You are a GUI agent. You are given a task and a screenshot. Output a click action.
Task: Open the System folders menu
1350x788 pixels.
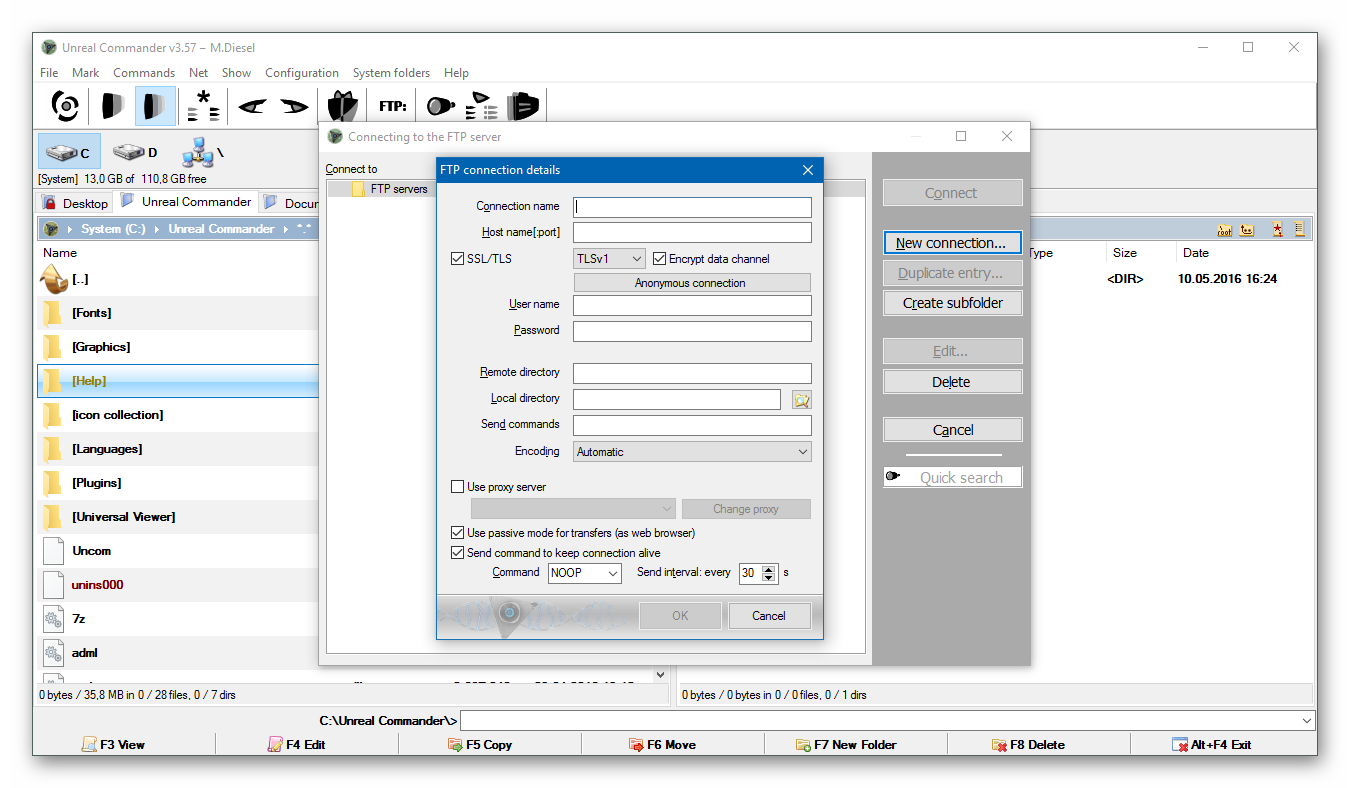(391, 73)
